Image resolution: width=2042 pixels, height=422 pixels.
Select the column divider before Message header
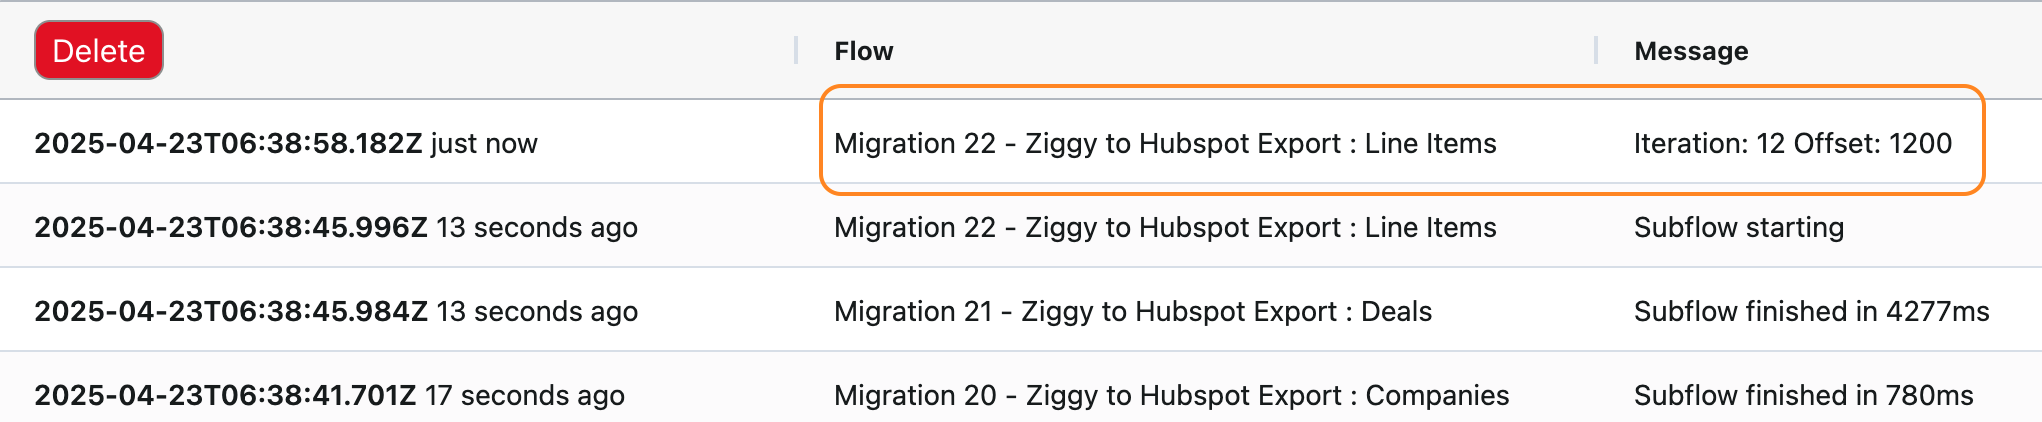pos(1596,50)
